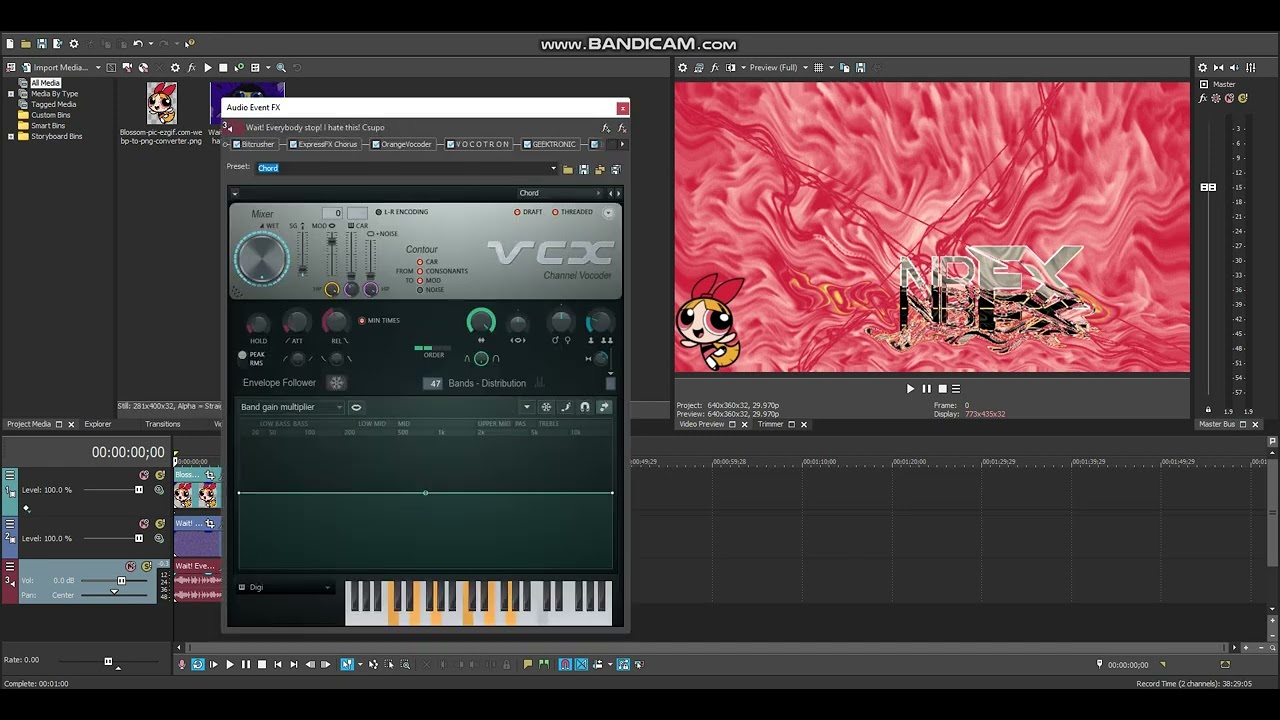Open the undo history dropdown arrow
Screen dimensions: 1280x720
click(149, 44)
